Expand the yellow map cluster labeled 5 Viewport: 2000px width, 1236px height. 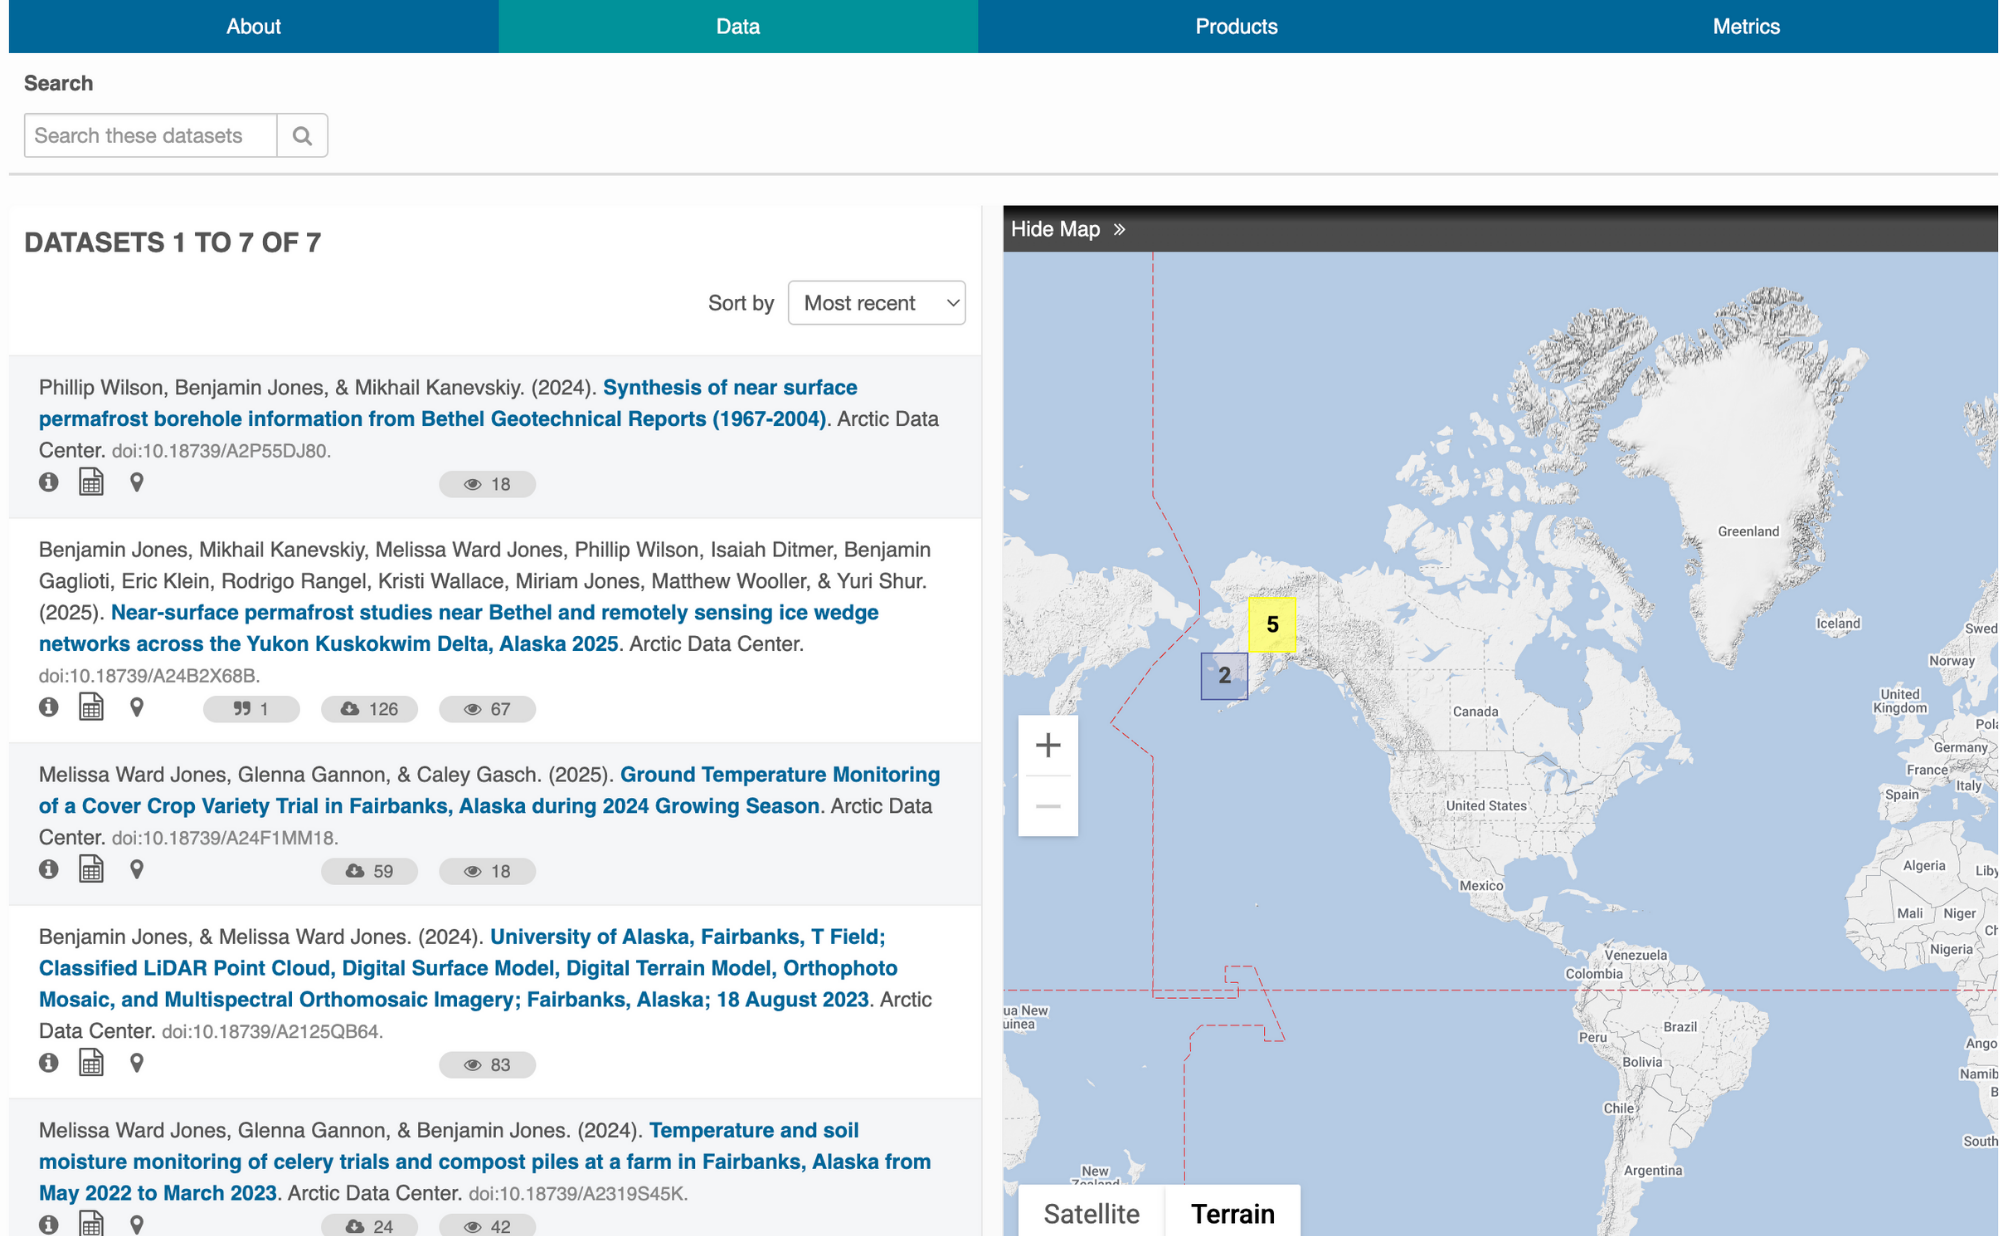click(x=1271, y=624)
